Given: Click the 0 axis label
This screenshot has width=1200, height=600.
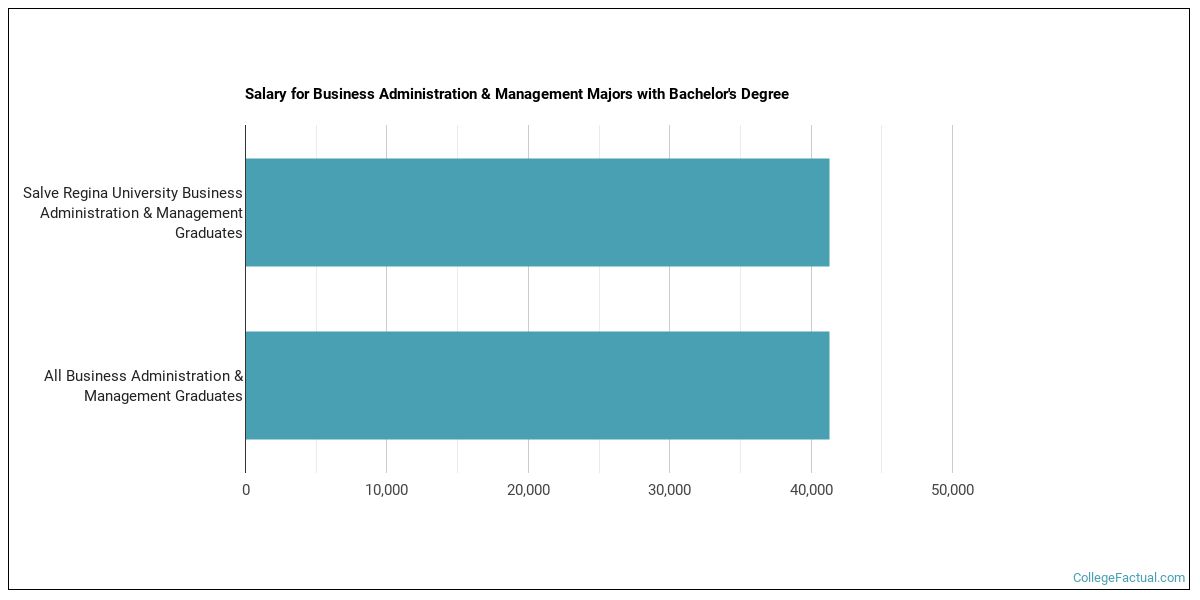Looking at the screenshot, I should click(x=246, y=490).
